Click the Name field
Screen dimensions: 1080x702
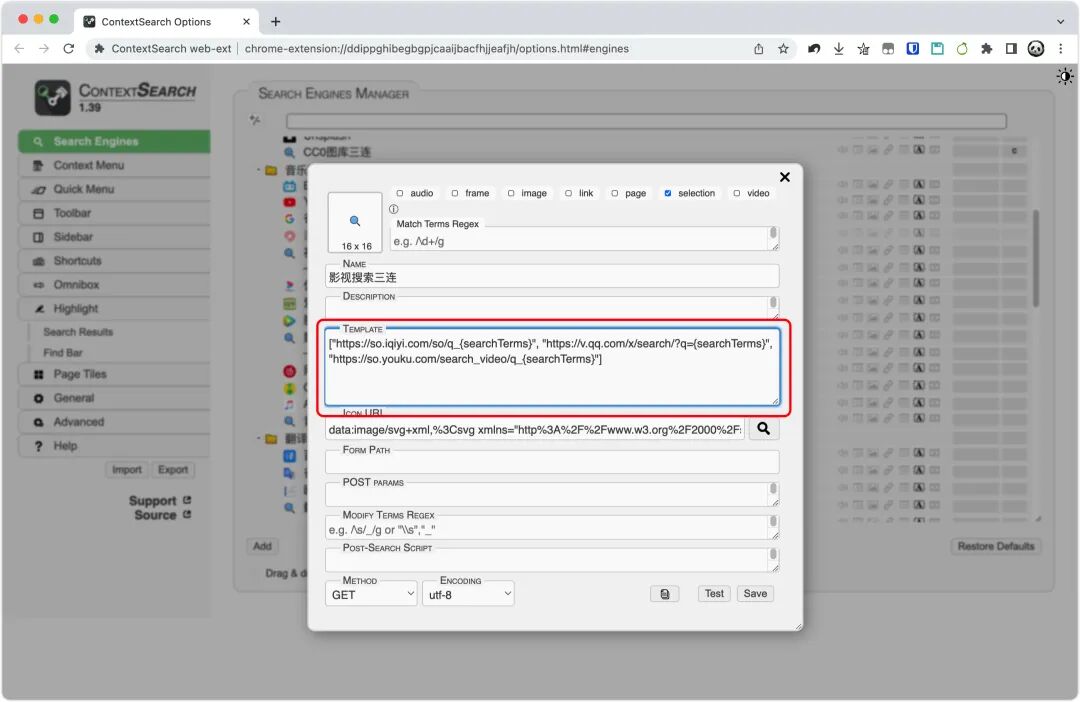click(552, 277)
